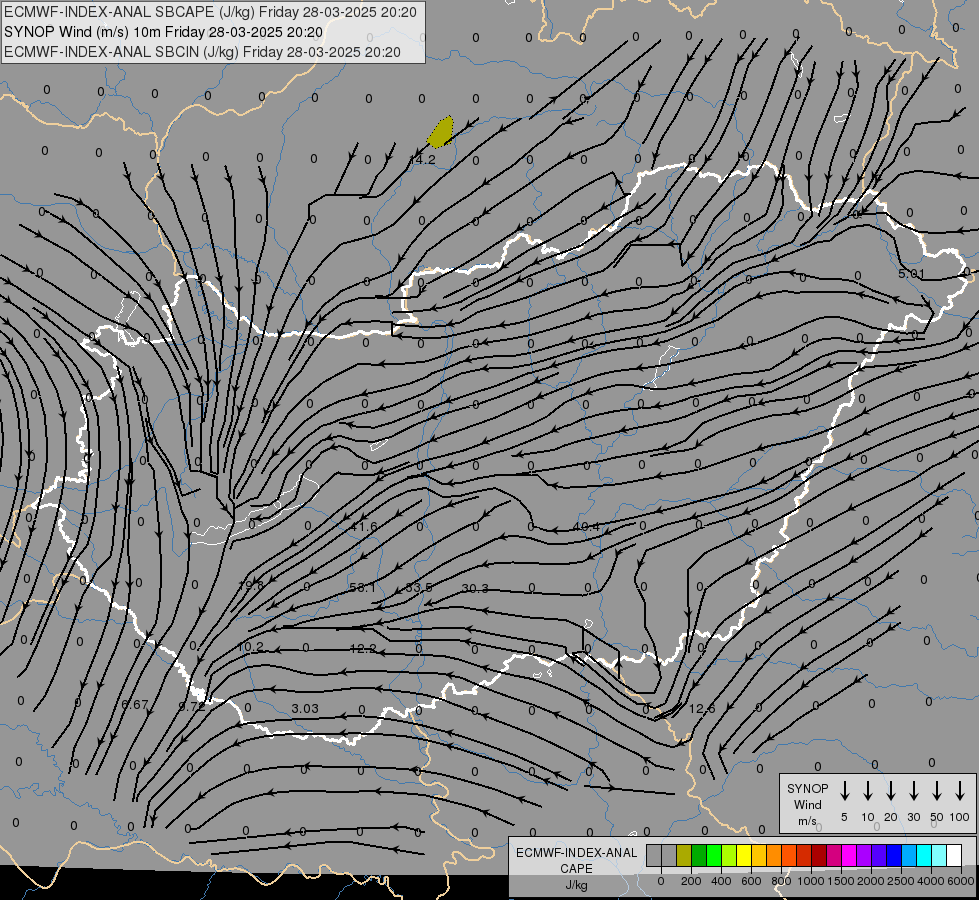
Task: Pick the first gray CAPE legend swatch
Action: click(x=654, y=855)
